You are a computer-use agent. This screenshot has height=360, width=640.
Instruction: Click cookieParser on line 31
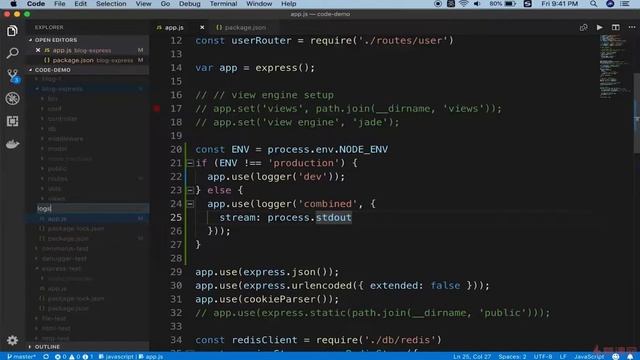(x=280, y=299)
